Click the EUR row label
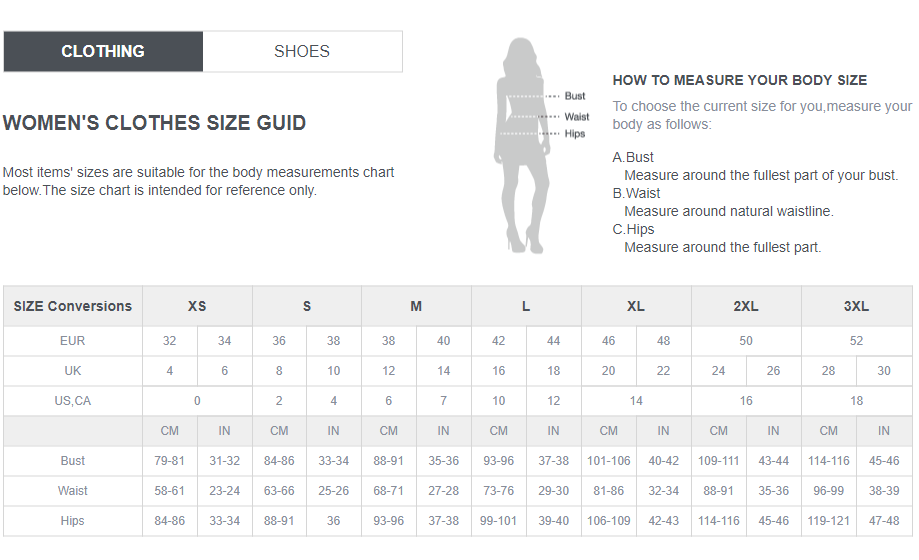This screenshot has height=560, width=919. [x=73, y=341]
